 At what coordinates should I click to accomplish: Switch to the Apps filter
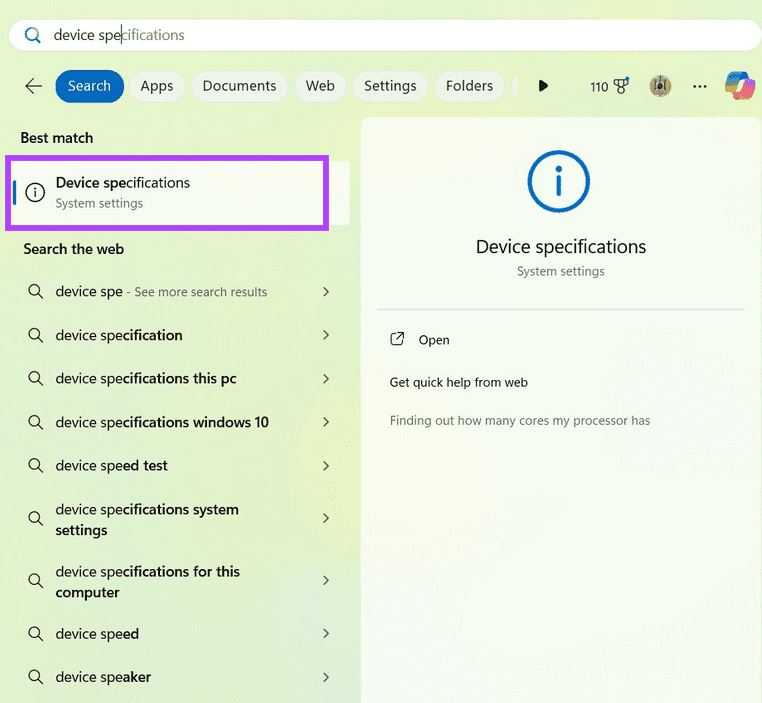click(x=156, y=86)
